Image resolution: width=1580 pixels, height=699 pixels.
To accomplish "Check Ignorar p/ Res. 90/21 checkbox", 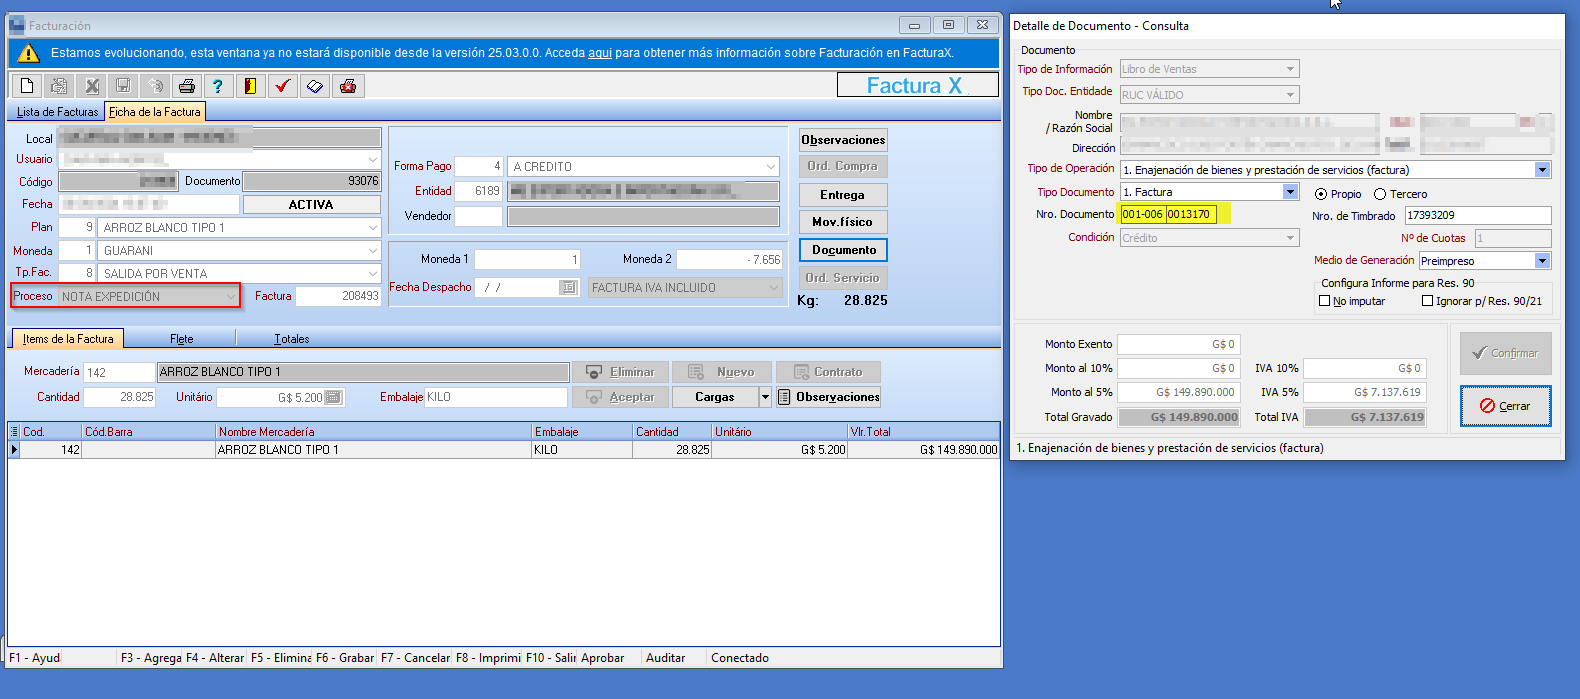I will pyautogui.click(x=1428, y=301).
